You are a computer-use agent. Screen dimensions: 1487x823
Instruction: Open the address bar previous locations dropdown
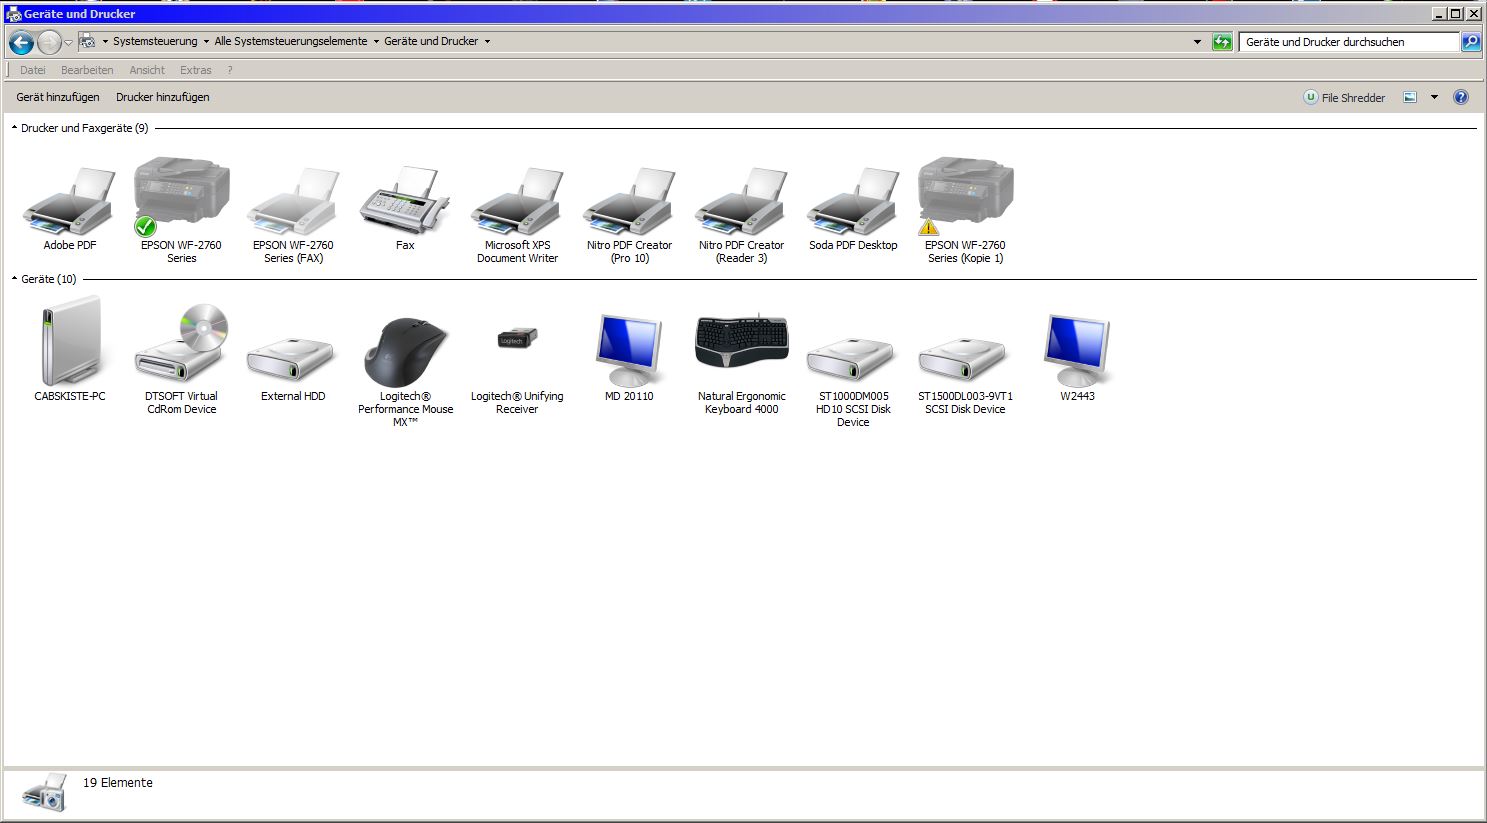[x=1197, y=42]
